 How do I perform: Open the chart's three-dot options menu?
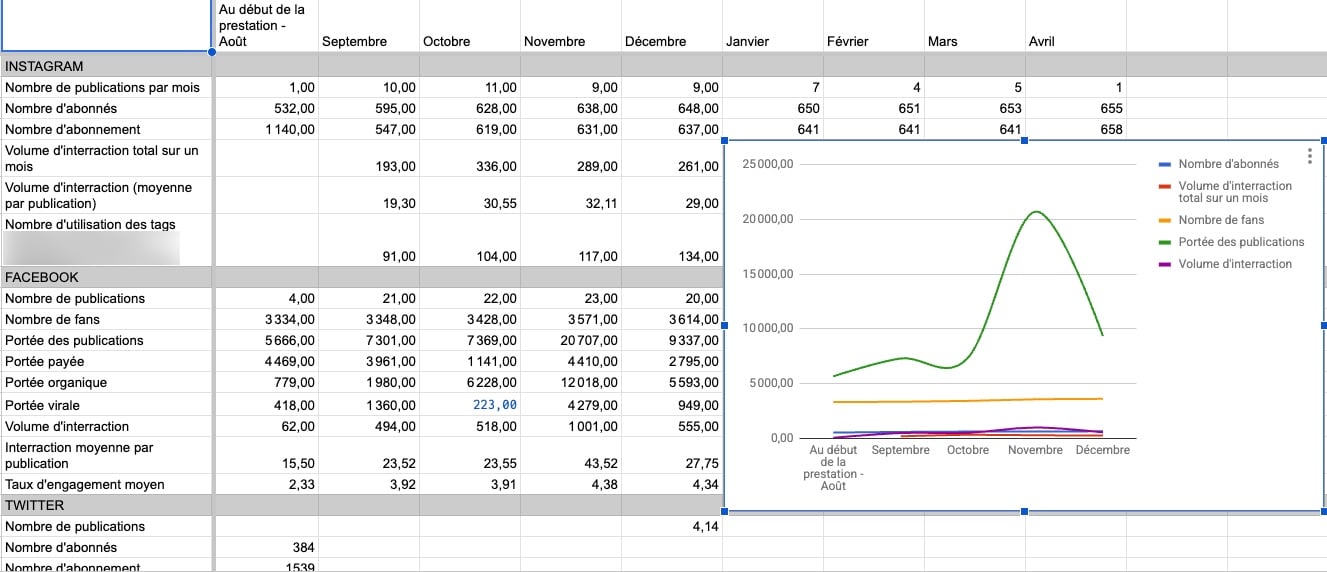click(x=1310, y=157)
